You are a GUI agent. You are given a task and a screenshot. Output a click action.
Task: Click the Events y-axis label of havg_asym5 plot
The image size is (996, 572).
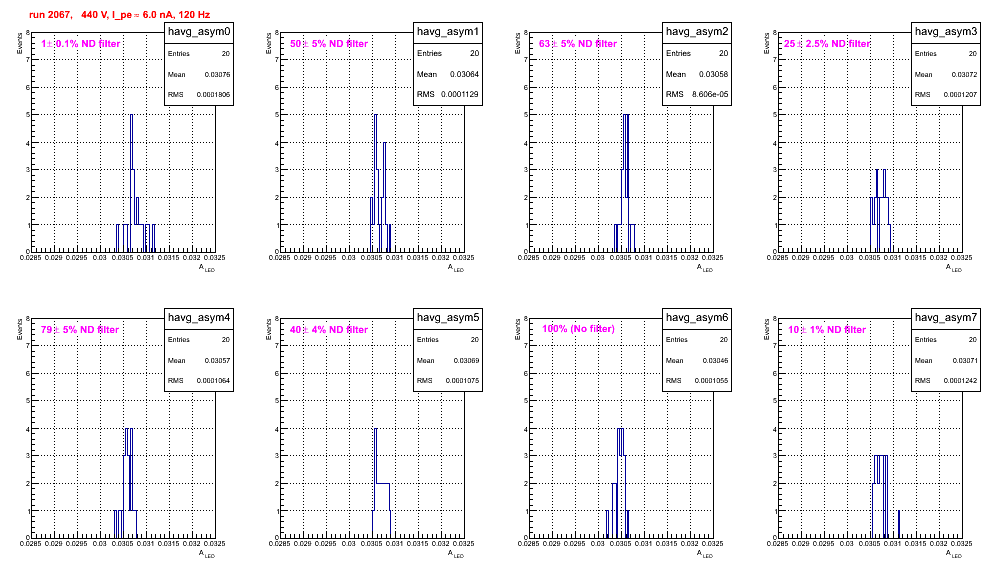pyautogui.click(x=269, y=329)
